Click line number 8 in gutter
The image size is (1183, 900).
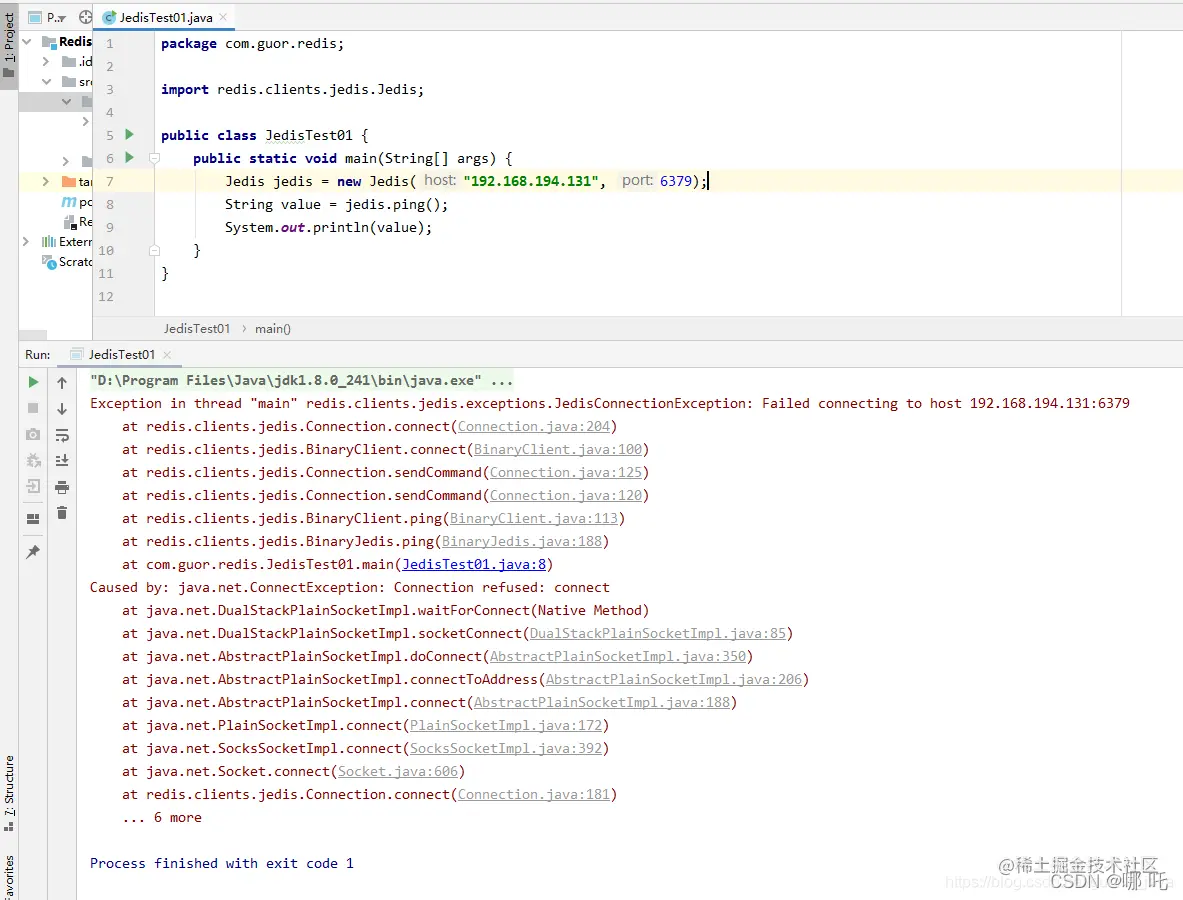tap(109, 204)
